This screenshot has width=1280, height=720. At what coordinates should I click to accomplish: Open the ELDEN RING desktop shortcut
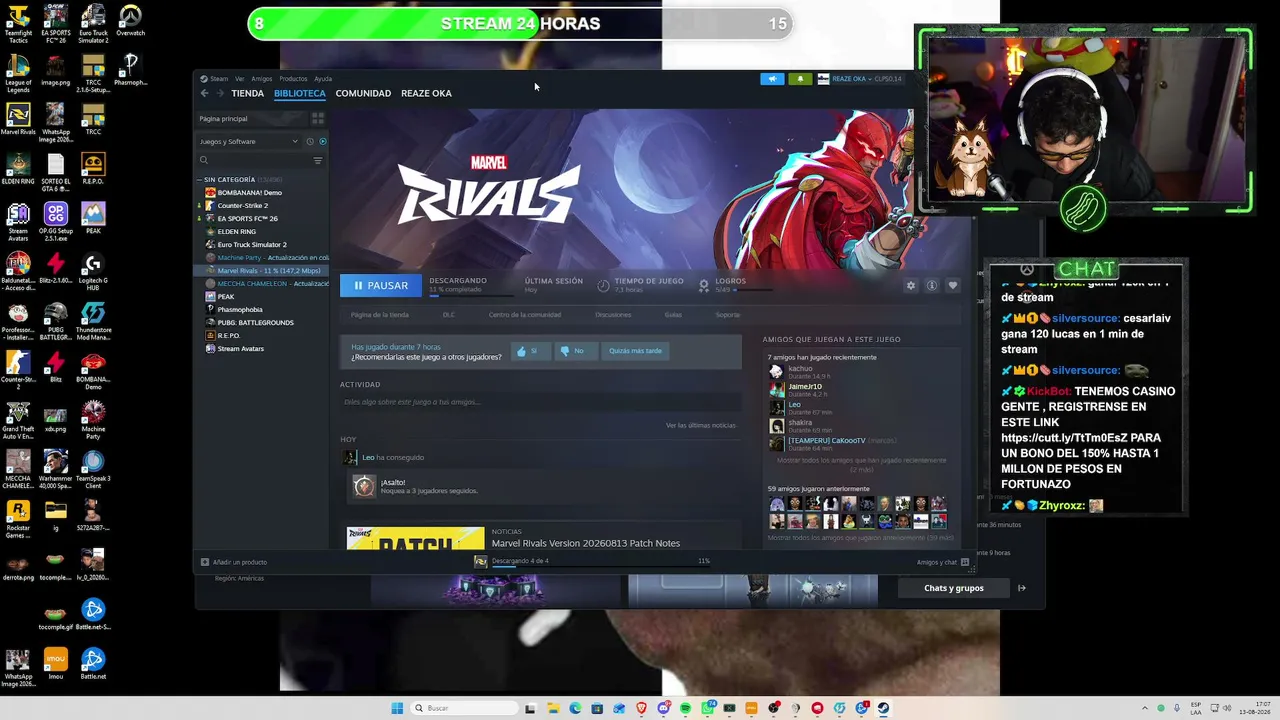coord(18,169)
